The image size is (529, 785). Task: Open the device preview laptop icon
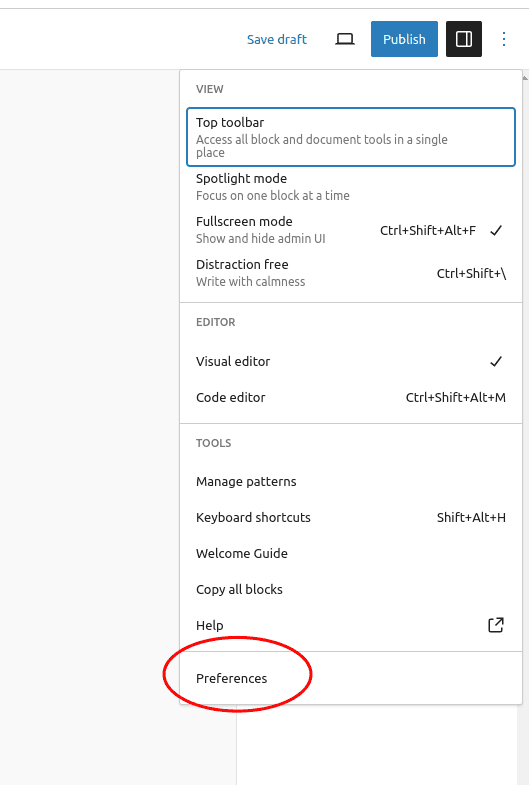(x=345, y=39)
